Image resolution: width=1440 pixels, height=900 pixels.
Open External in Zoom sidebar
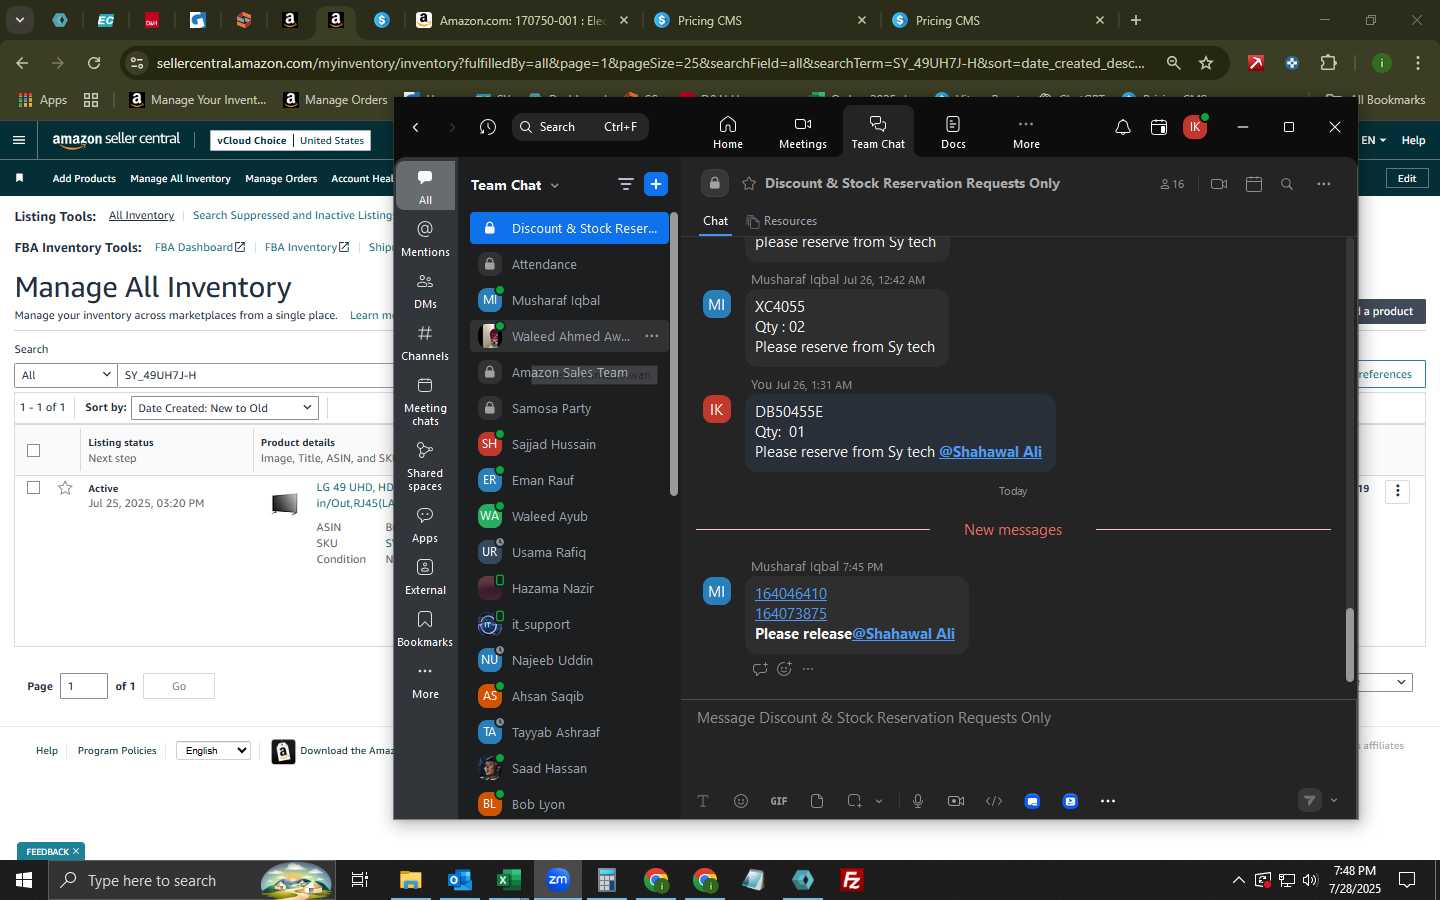point(425,576)
